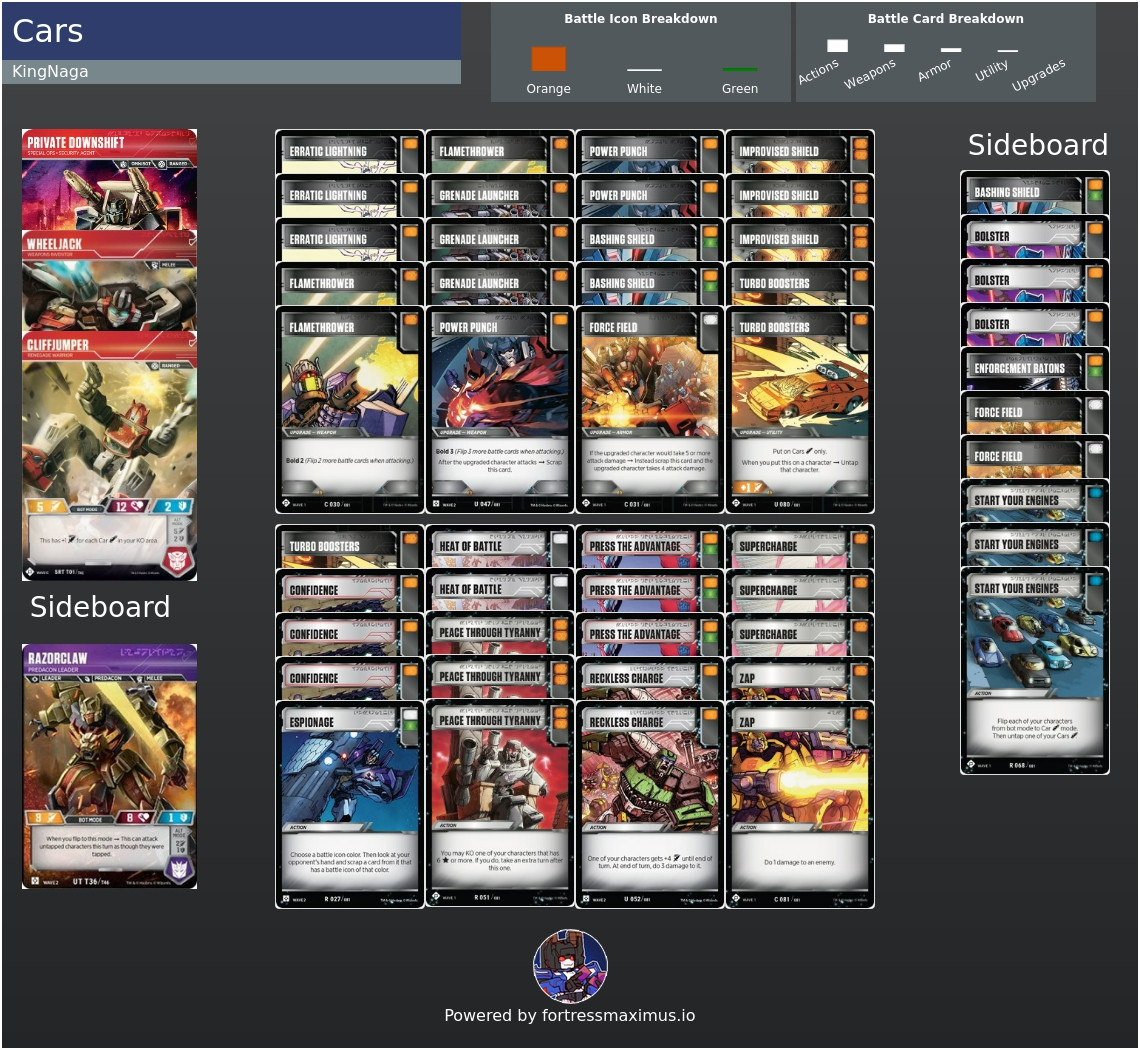Click the "White" chart label
This screenshot has height=1050, width=1140.
(x=644, y=89)
